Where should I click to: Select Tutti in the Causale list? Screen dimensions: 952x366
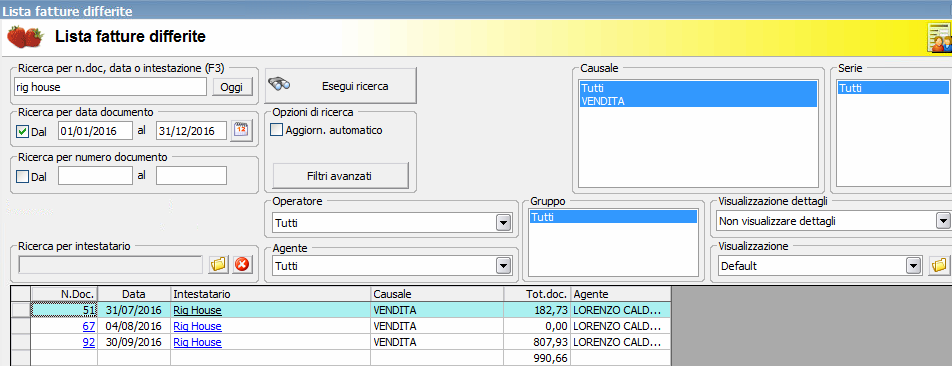click(698, 88)
